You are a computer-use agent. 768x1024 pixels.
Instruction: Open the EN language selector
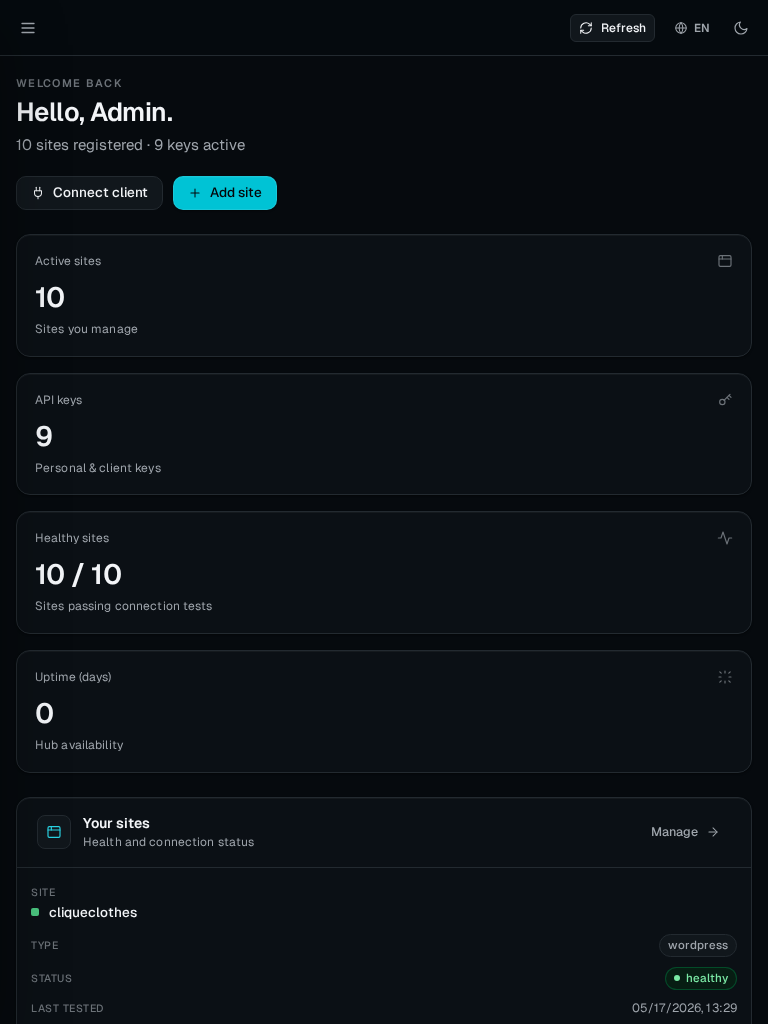tap(692, 28)
